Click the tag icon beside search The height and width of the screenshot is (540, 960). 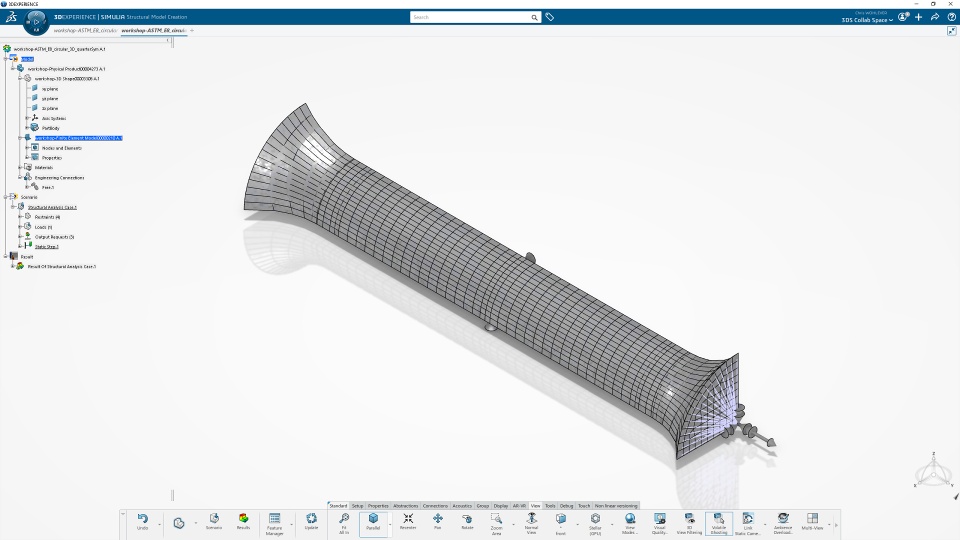tap(550, 17)
